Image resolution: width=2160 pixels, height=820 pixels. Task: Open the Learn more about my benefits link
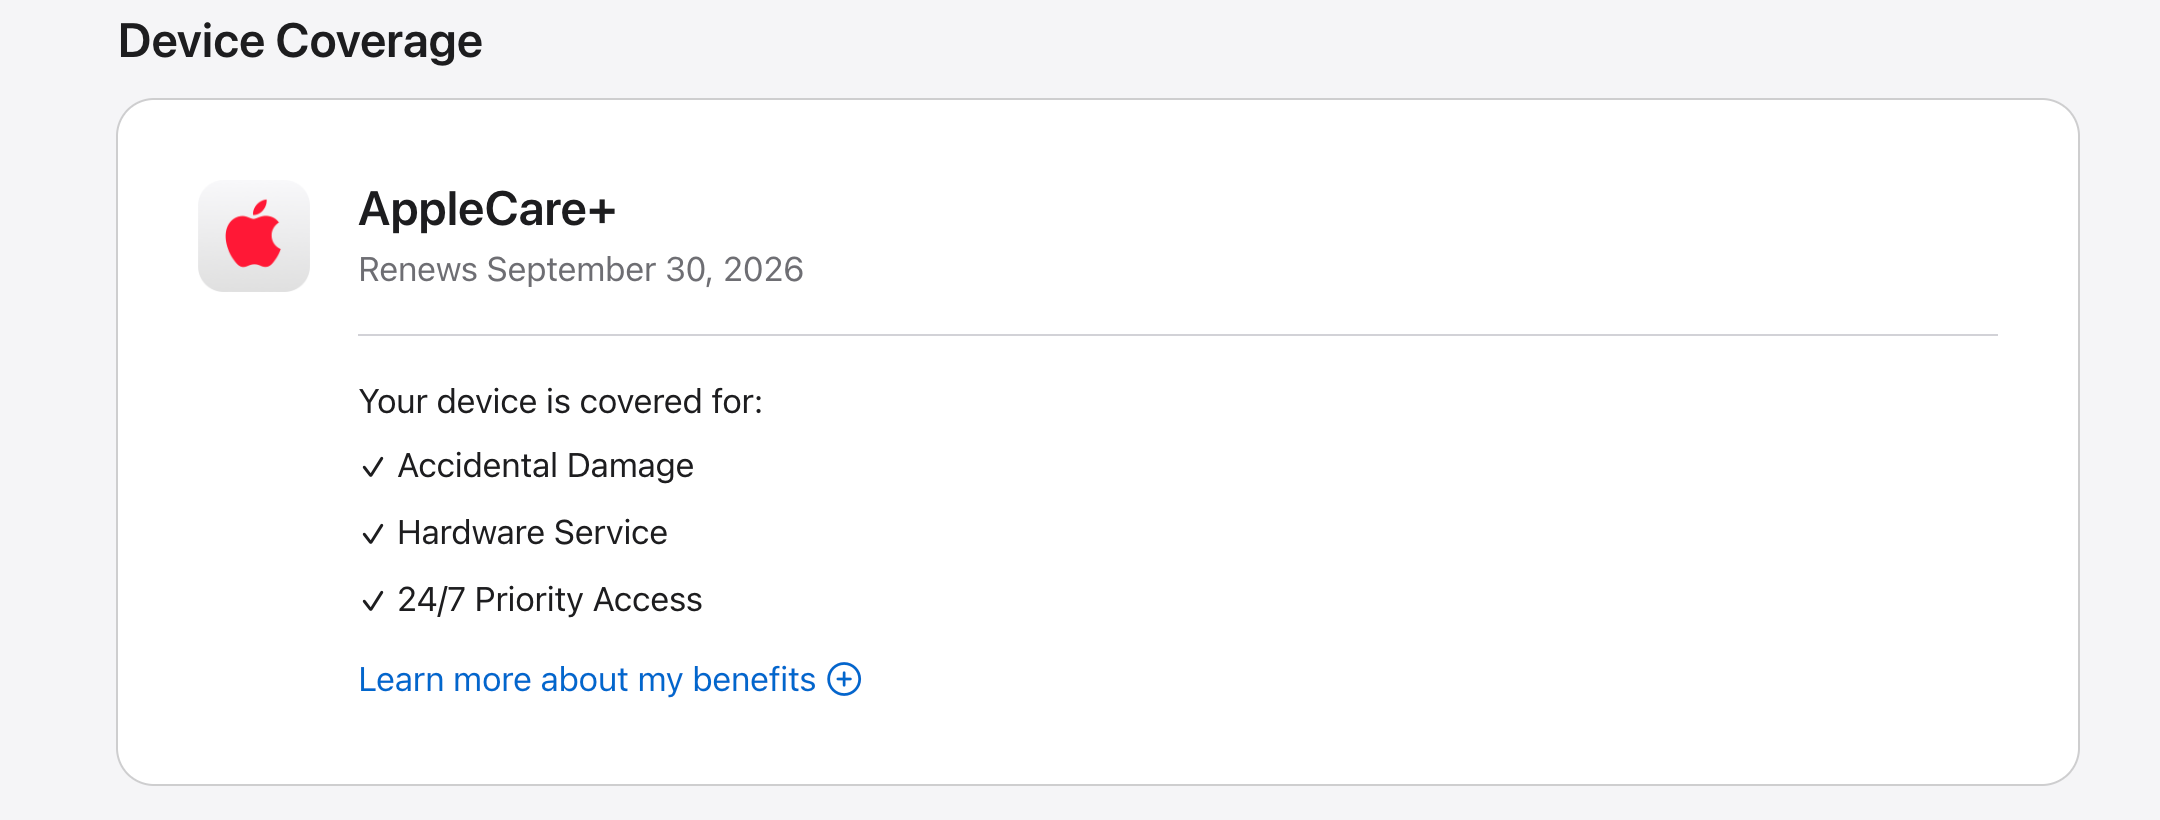click(610, 679)
